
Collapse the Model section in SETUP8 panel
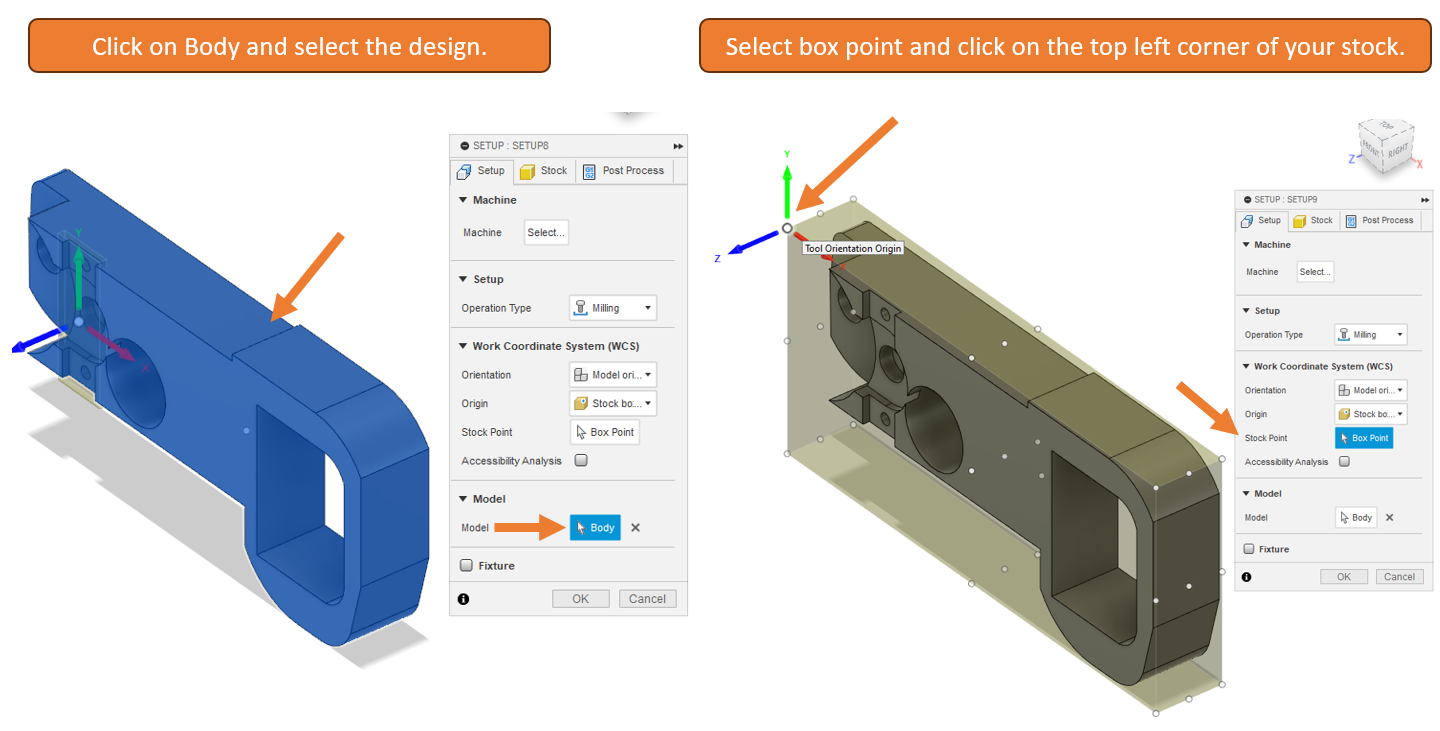click(463, 499)
